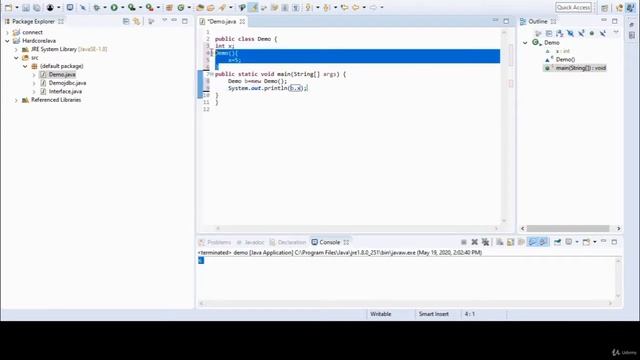Open Package Explorer view menu
This screenshot has width=640, height=360.
point(164,20)
